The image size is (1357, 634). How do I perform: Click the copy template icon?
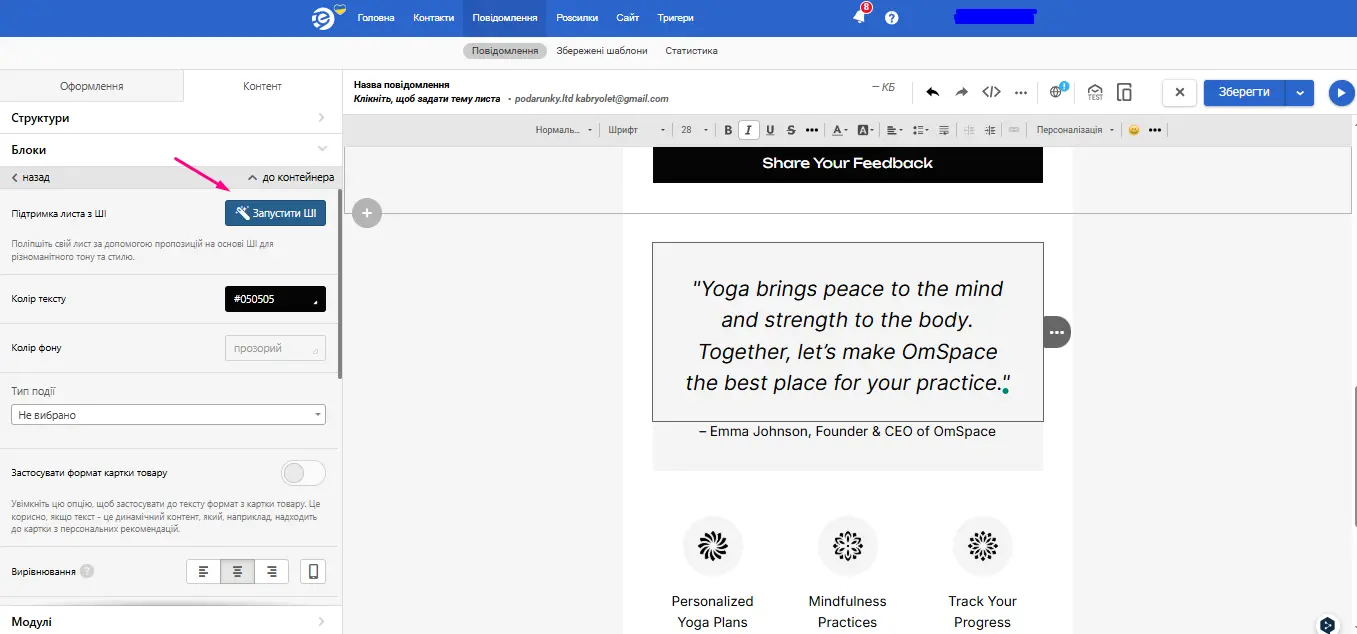[x=1124, y=92]
